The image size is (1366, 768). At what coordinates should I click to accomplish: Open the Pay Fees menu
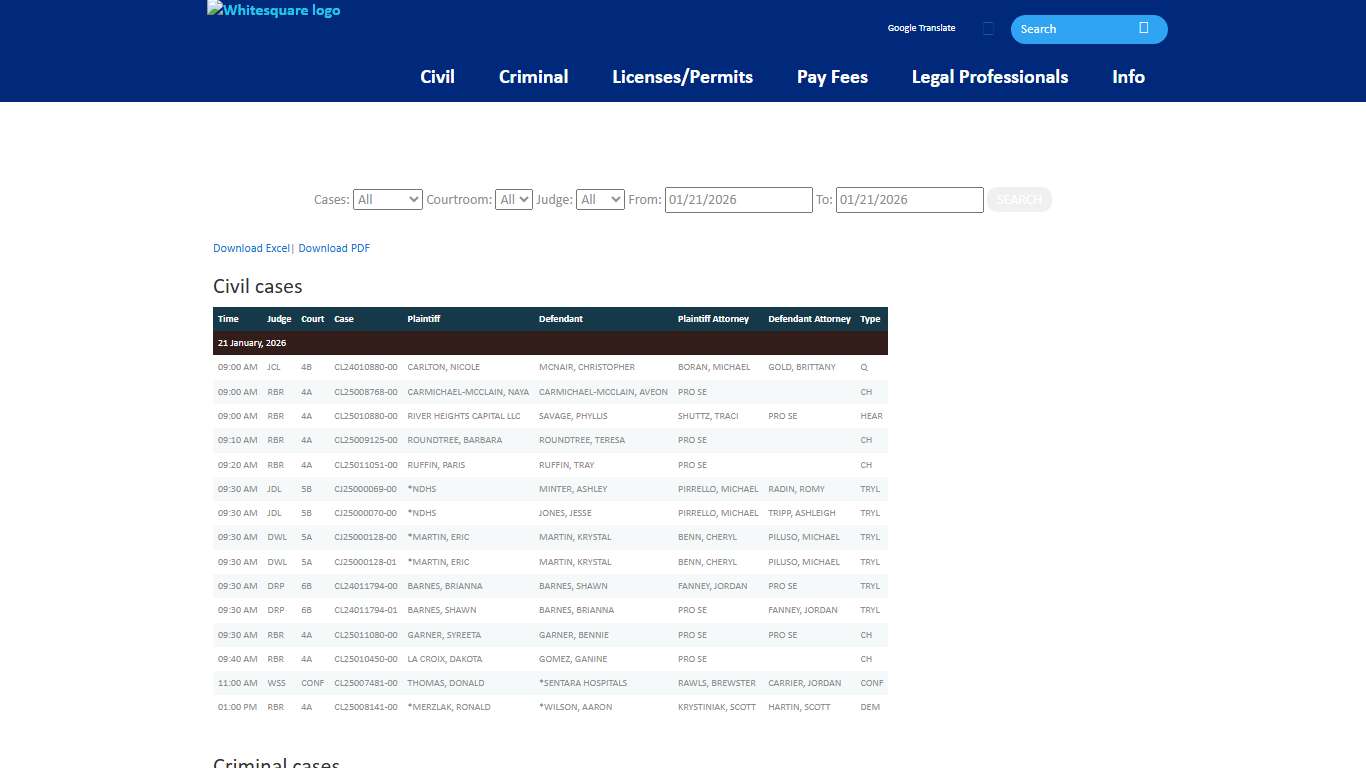(x=832, y=77)
